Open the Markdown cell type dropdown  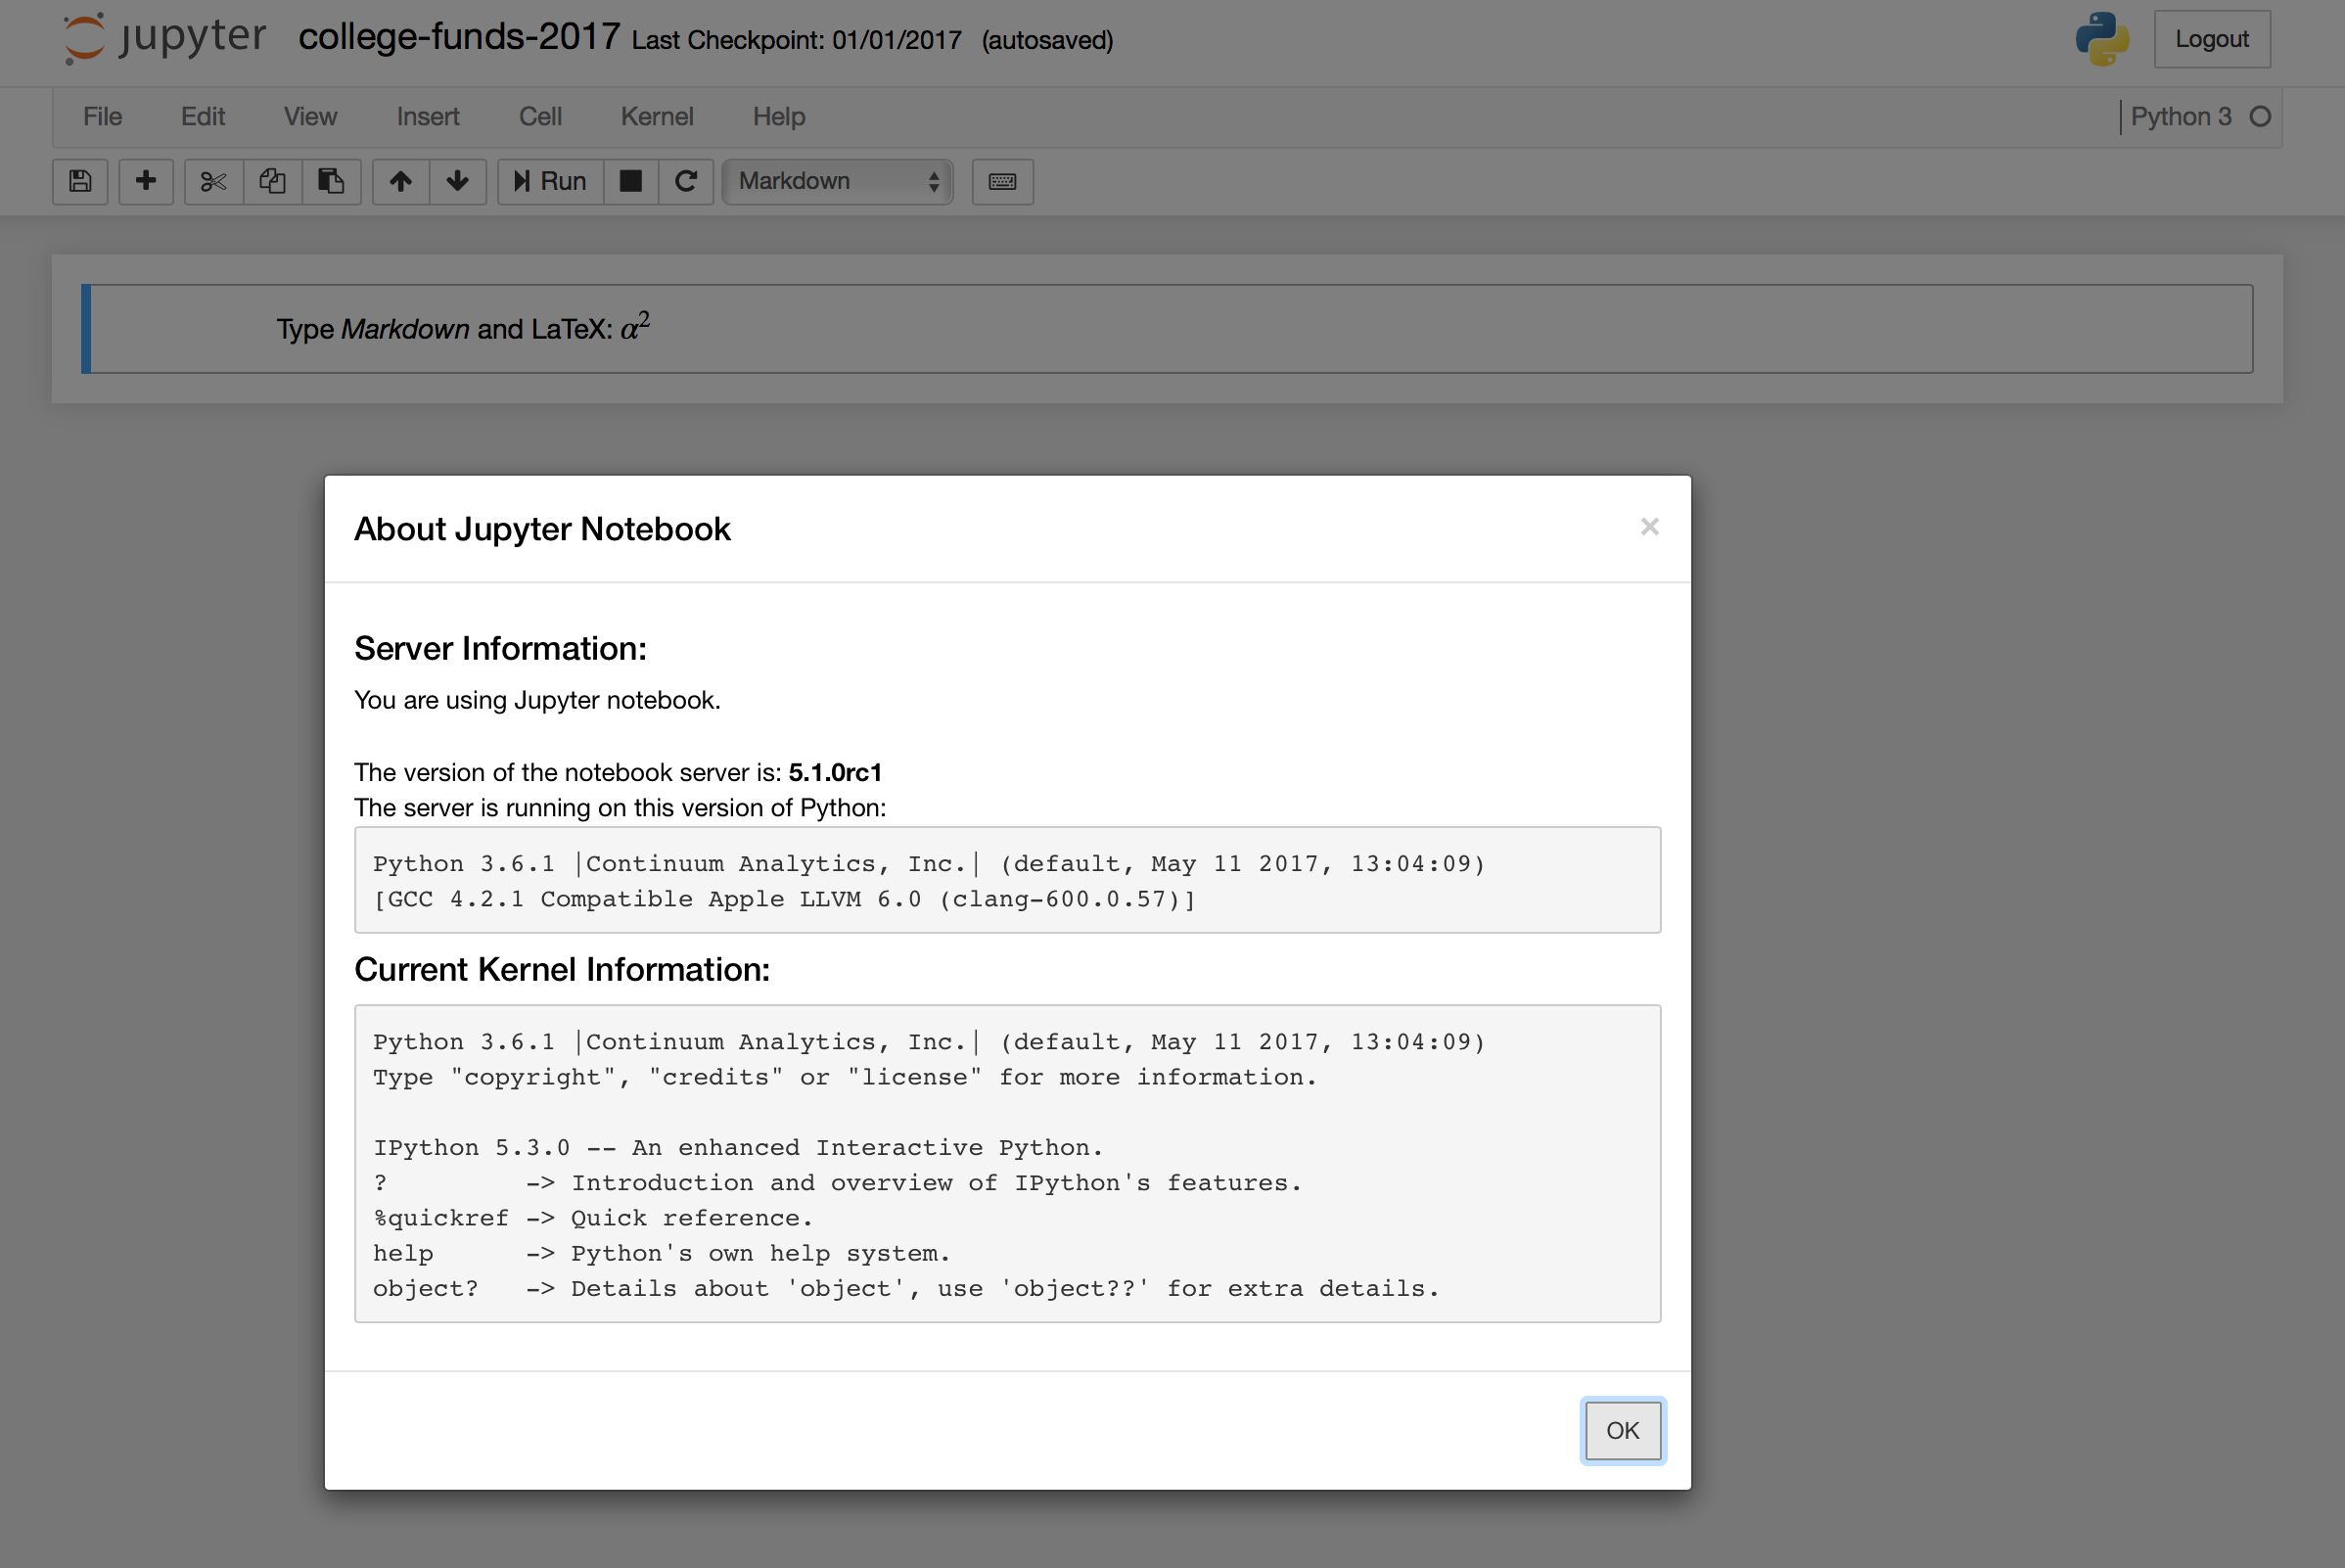click(837, 181)
